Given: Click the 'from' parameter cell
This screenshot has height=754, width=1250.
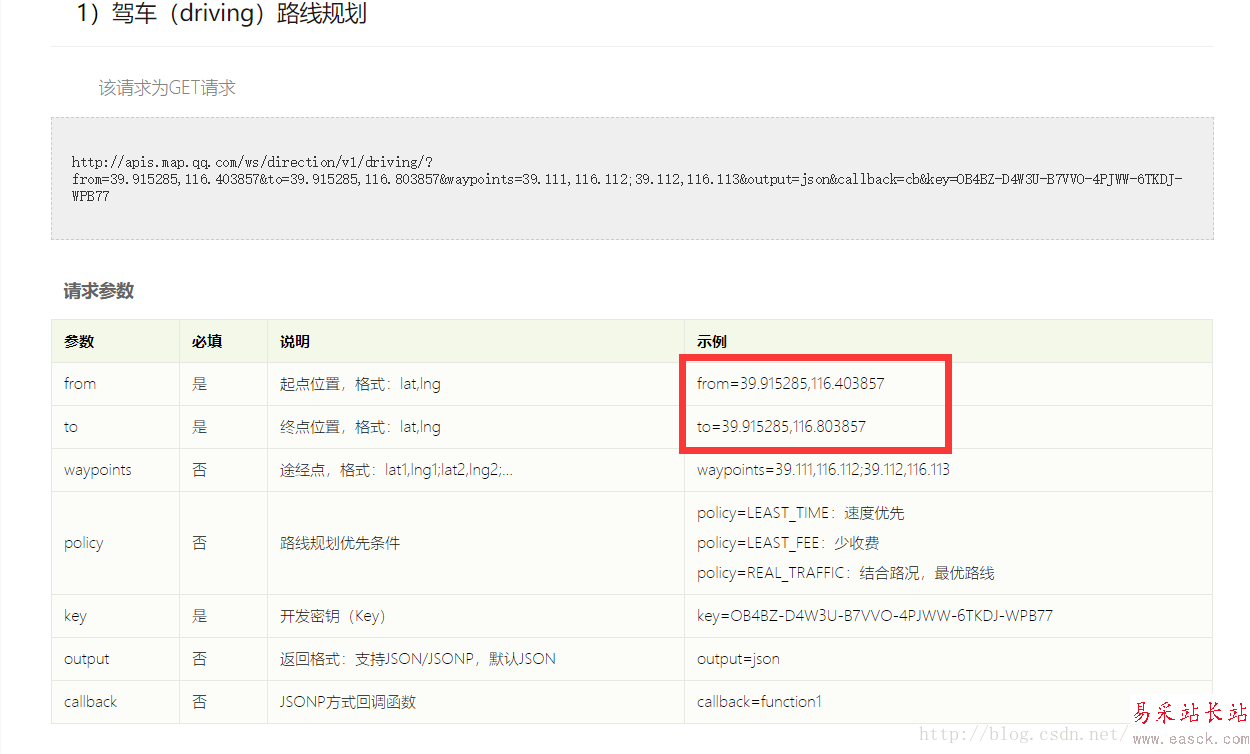Looking at the screenshot, I should 80,384.
